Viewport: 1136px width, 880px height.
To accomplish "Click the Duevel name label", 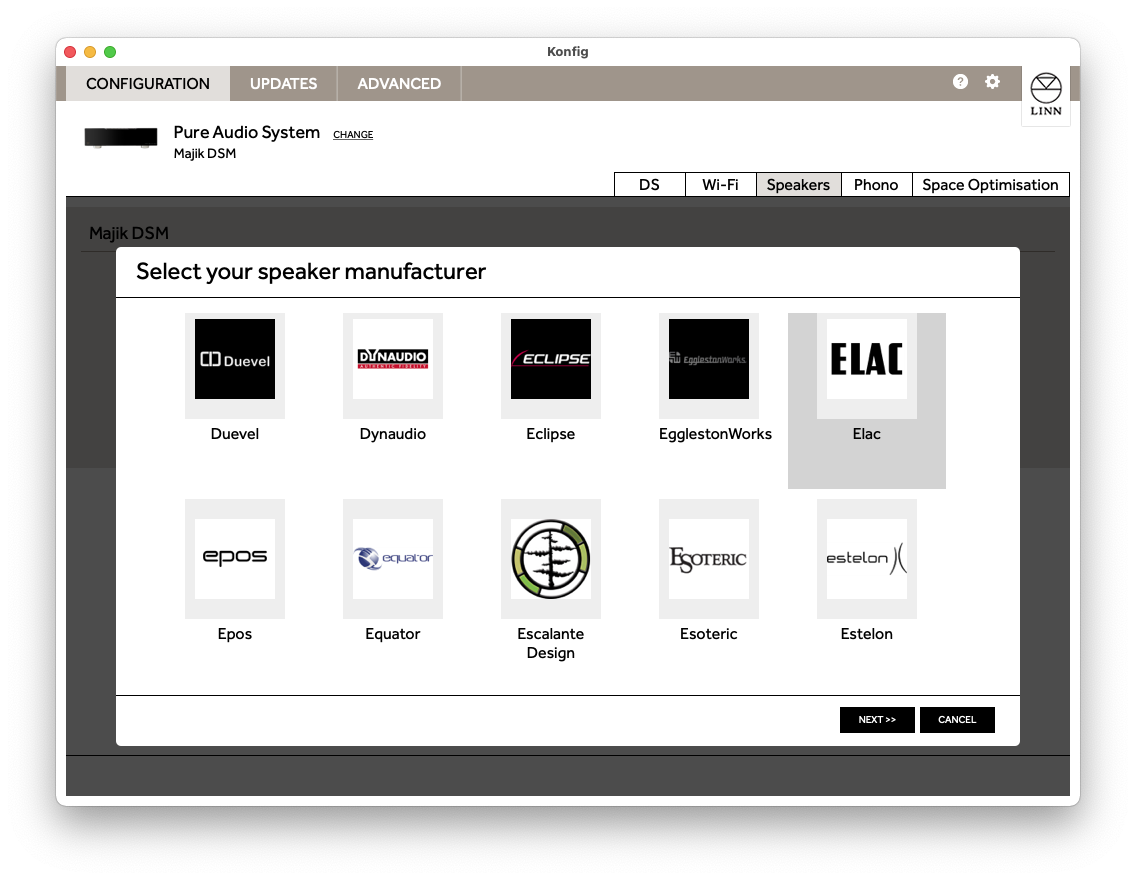I will coord(235,434).
